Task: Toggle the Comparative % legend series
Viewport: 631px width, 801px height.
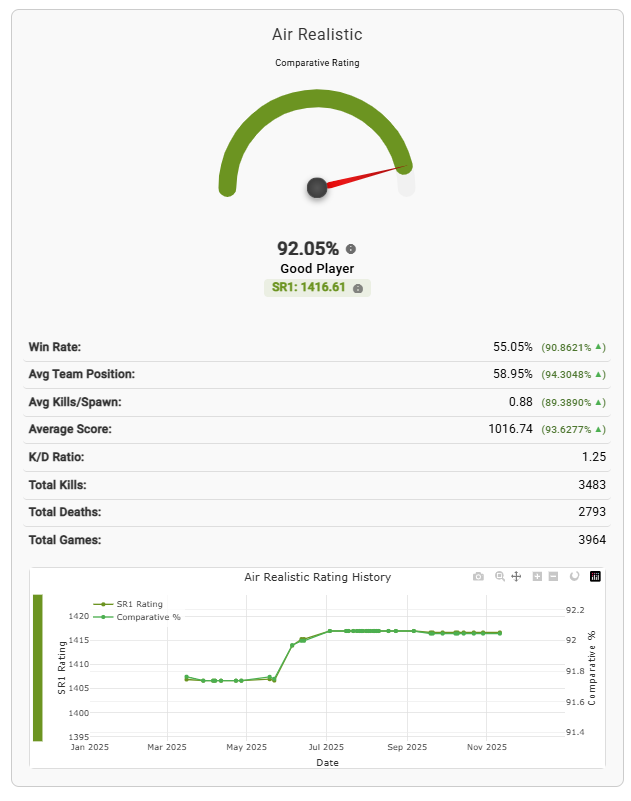Action: click(147, 617)
